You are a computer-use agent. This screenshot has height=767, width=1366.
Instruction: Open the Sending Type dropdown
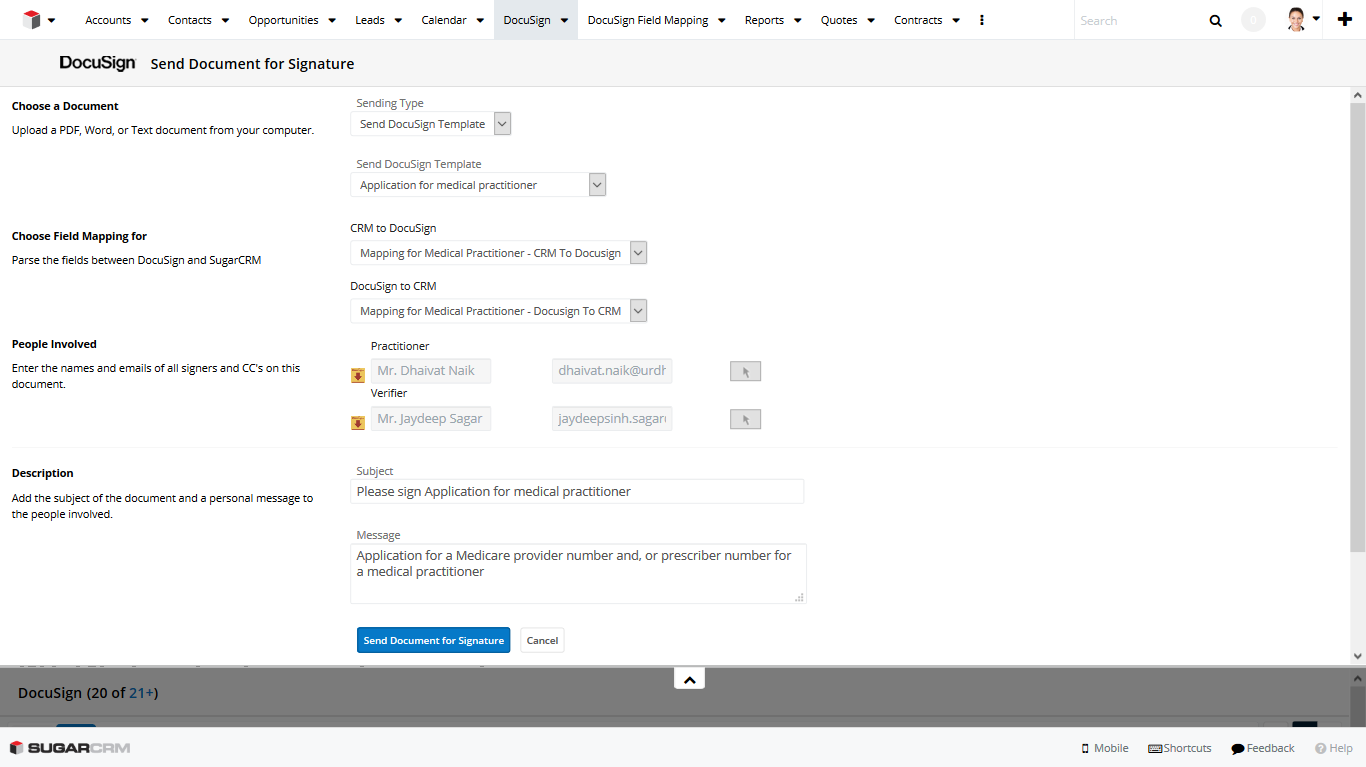pos(431,124)
